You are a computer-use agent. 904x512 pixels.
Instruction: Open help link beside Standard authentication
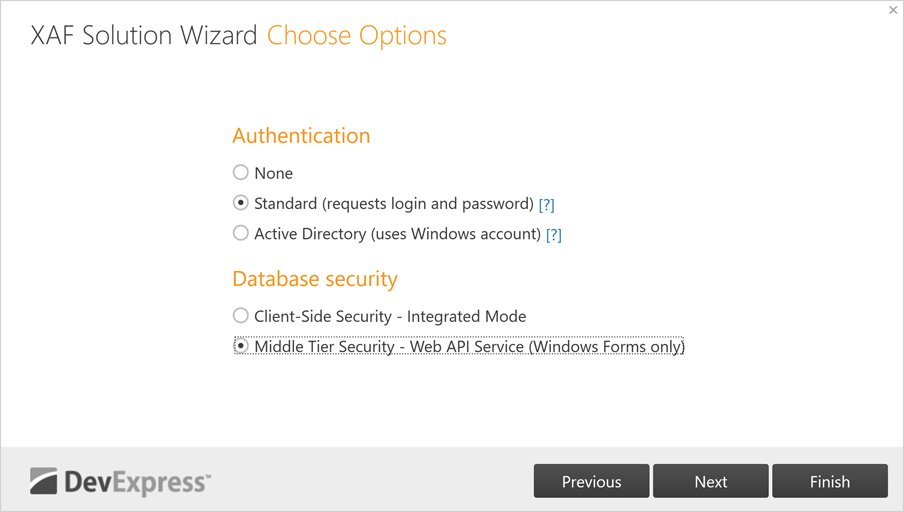pyautogui.click(x=546, y=204)
